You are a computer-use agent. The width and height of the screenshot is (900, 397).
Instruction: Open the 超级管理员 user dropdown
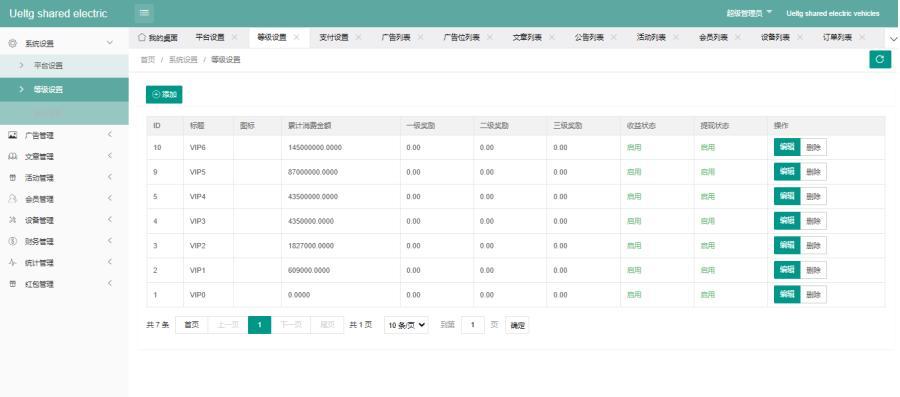click(x=750, y=13)
